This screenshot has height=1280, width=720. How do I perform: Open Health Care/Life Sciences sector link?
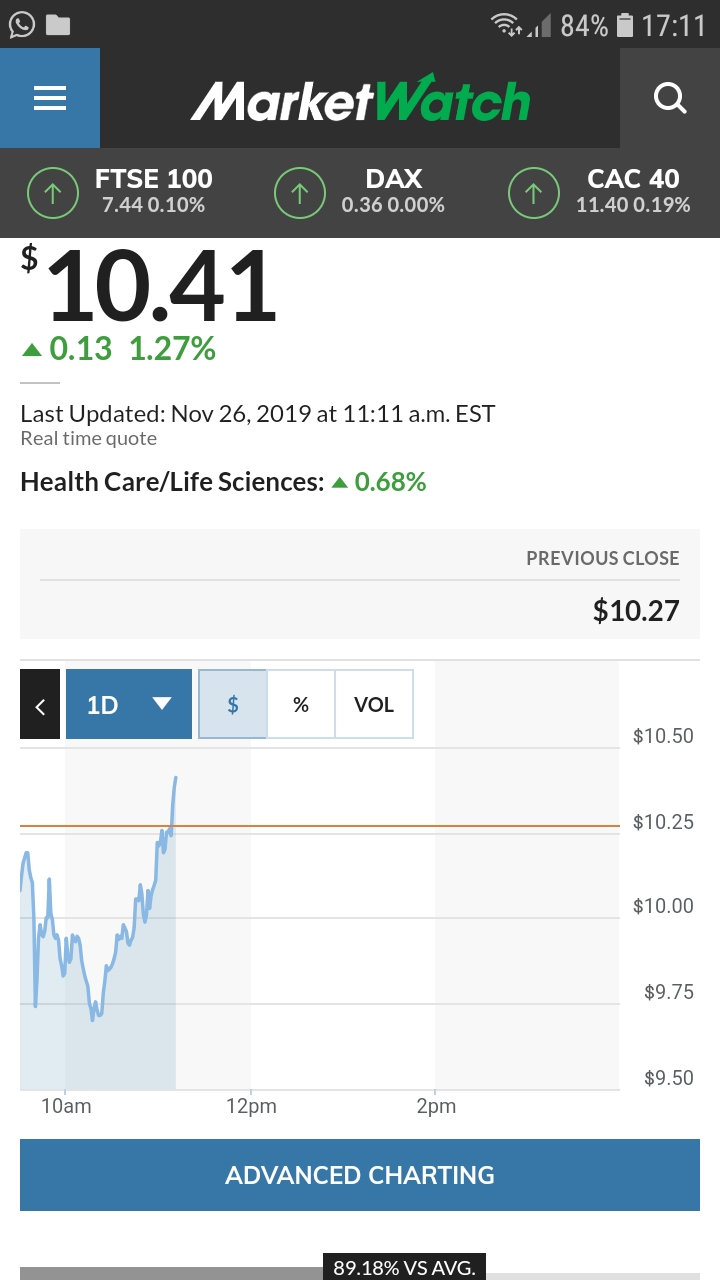(172, 482)
